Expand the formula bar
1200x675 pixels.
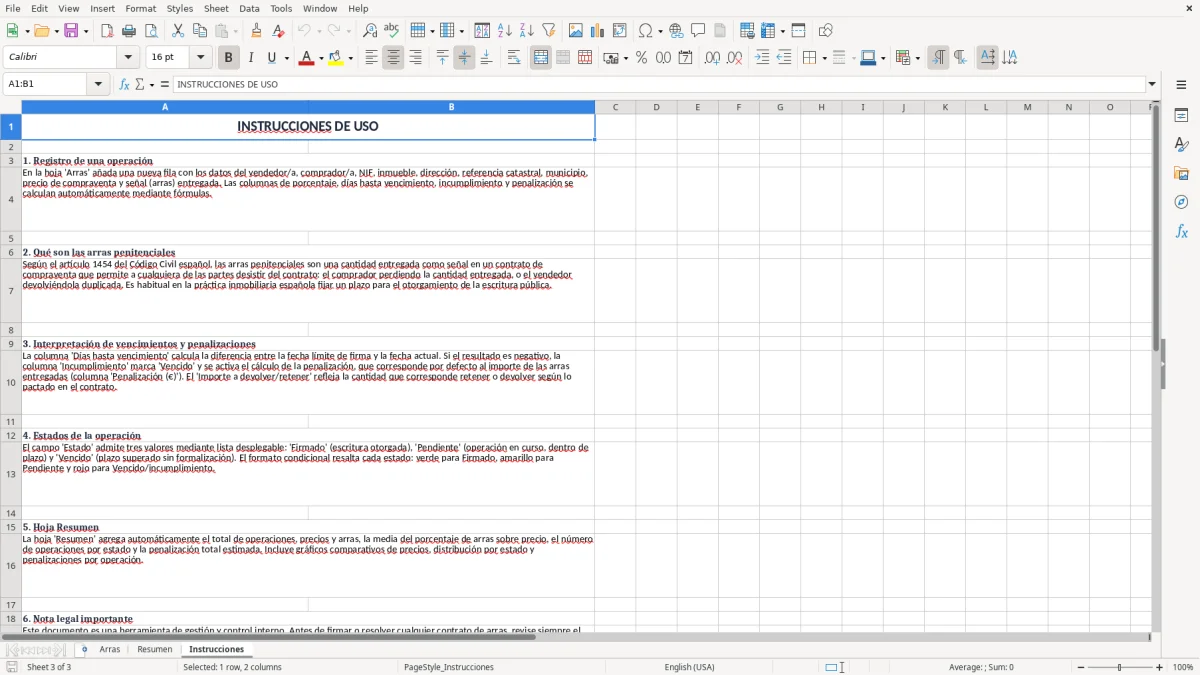pos(1152,84)
